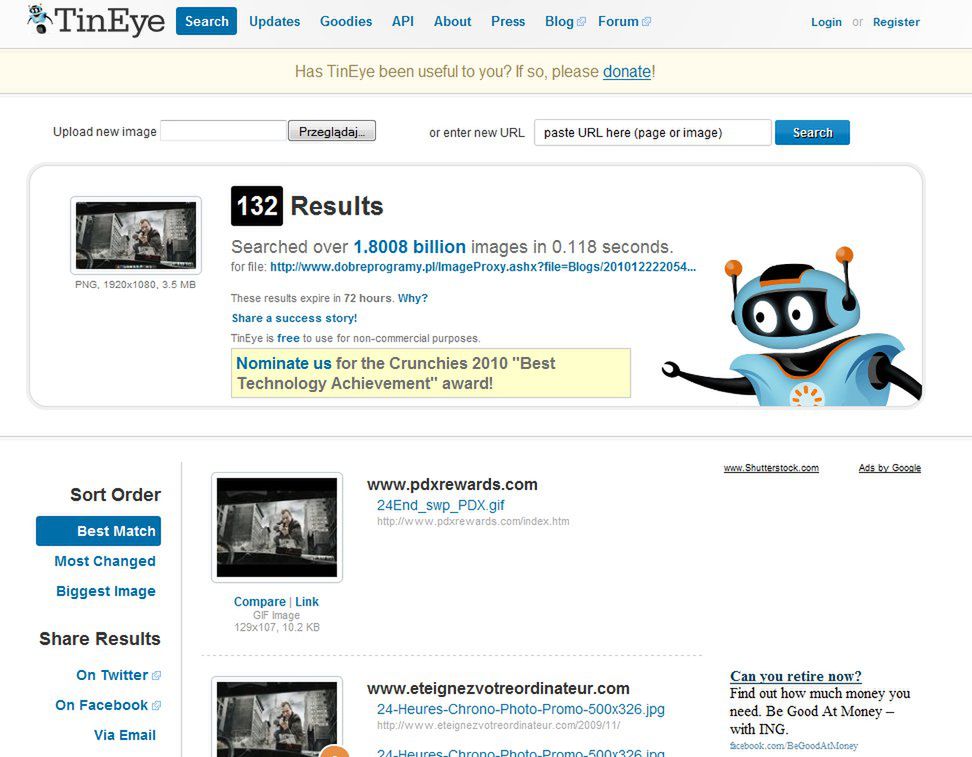Open eteignezvotreordinateur.com/2009/11/ URL

pos(498,725)
